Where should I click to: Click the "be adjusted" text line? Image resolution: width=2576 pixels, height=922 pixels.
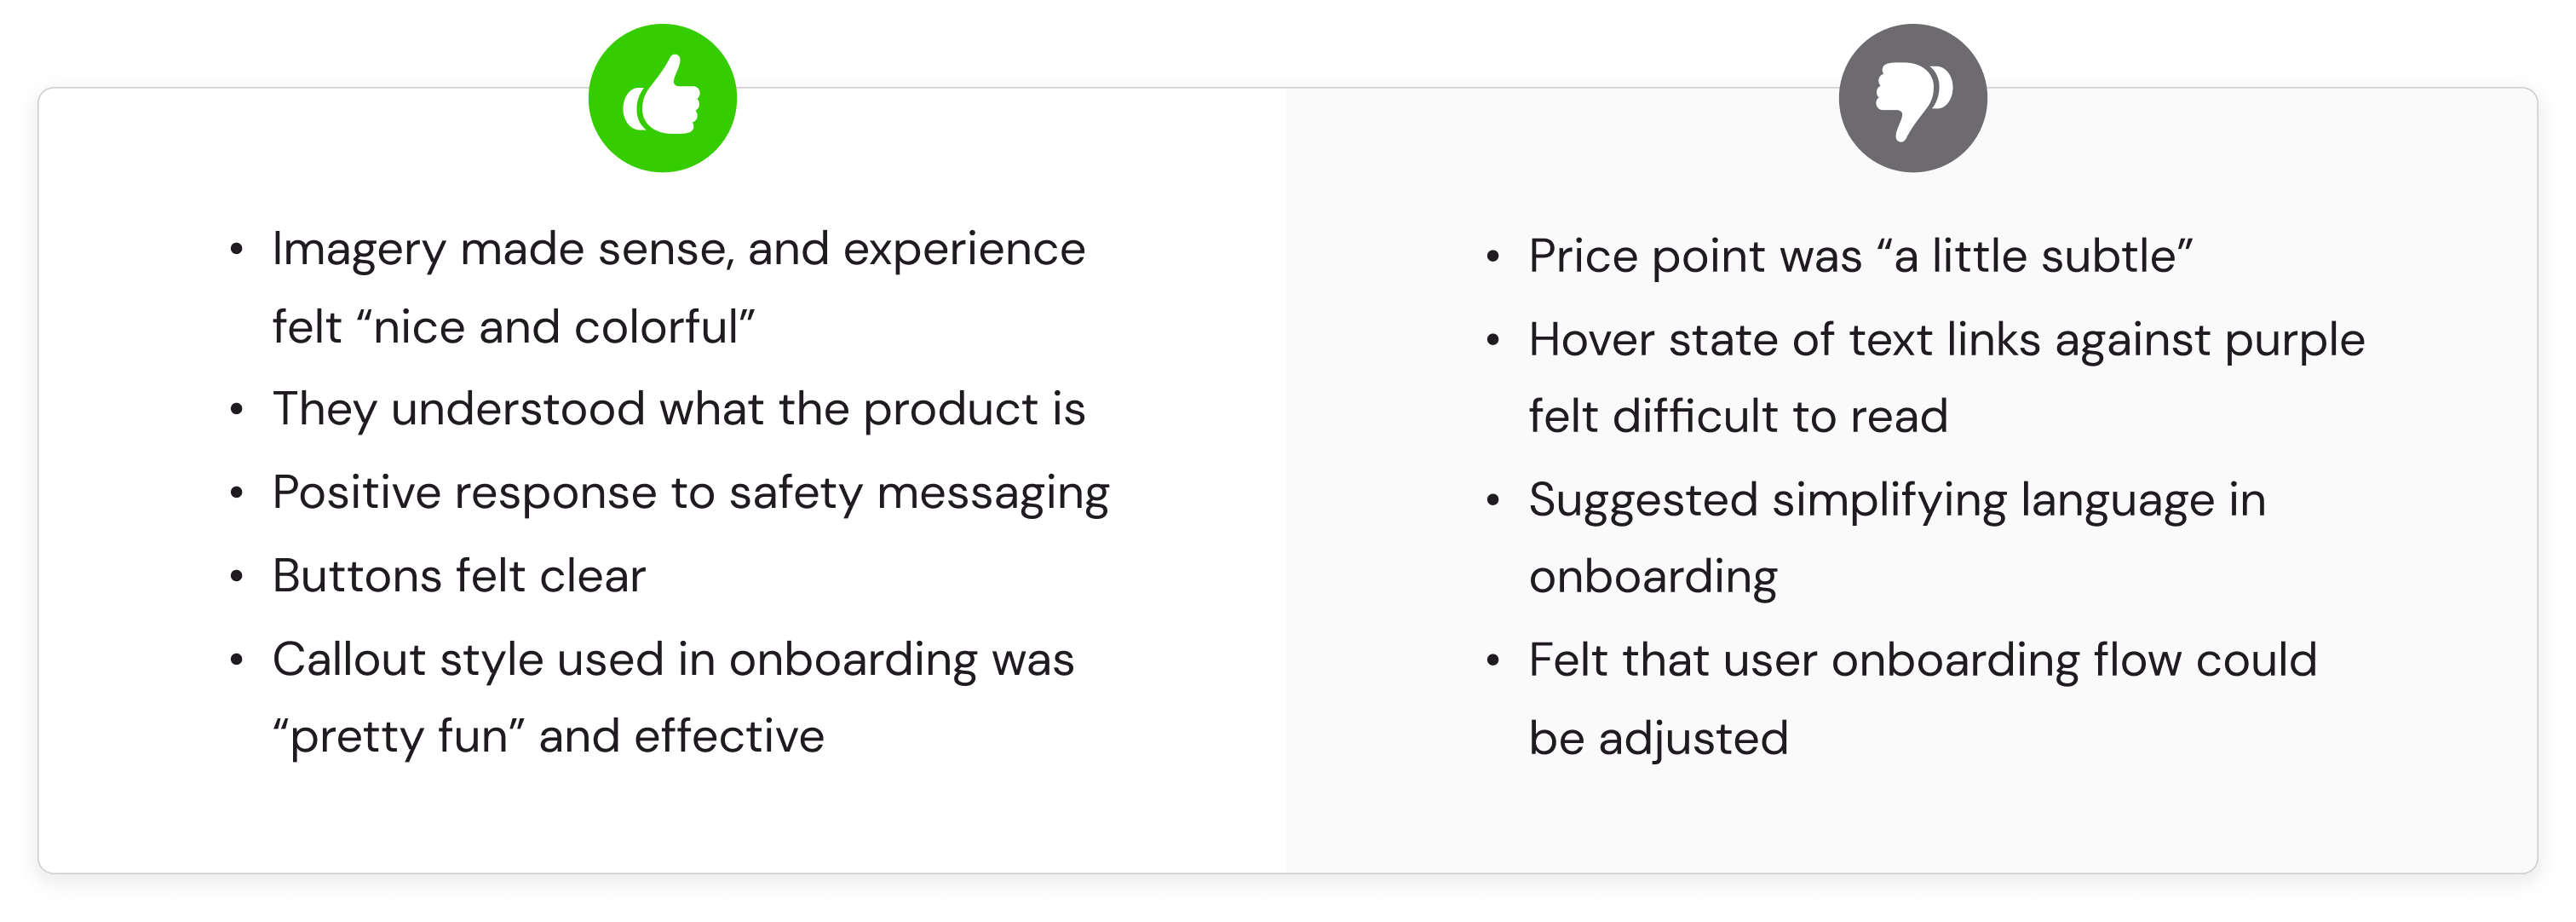[x=1658, y=739]
